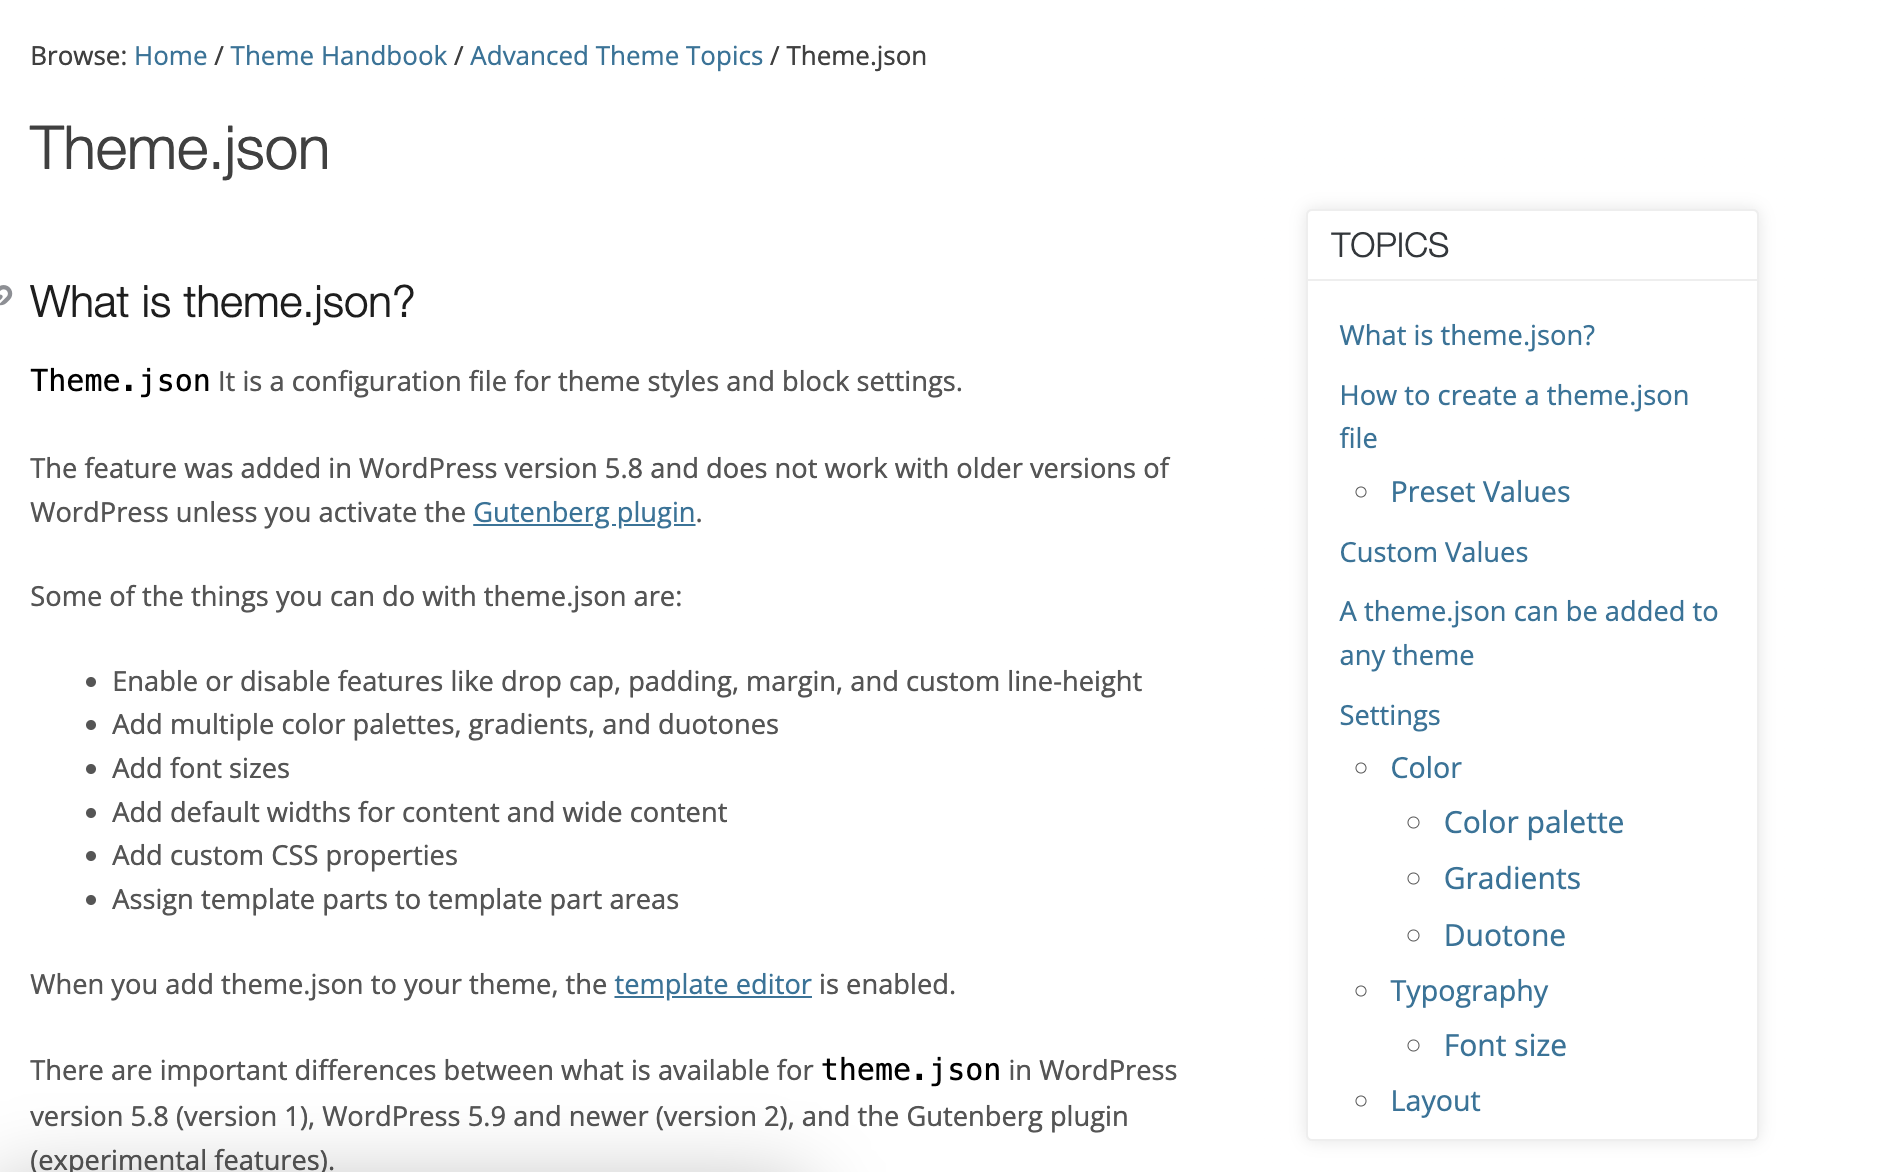1886x1172 pixels.
Task: Open Advanced Theme Topics breadcrumb
Action: point(617,56)
